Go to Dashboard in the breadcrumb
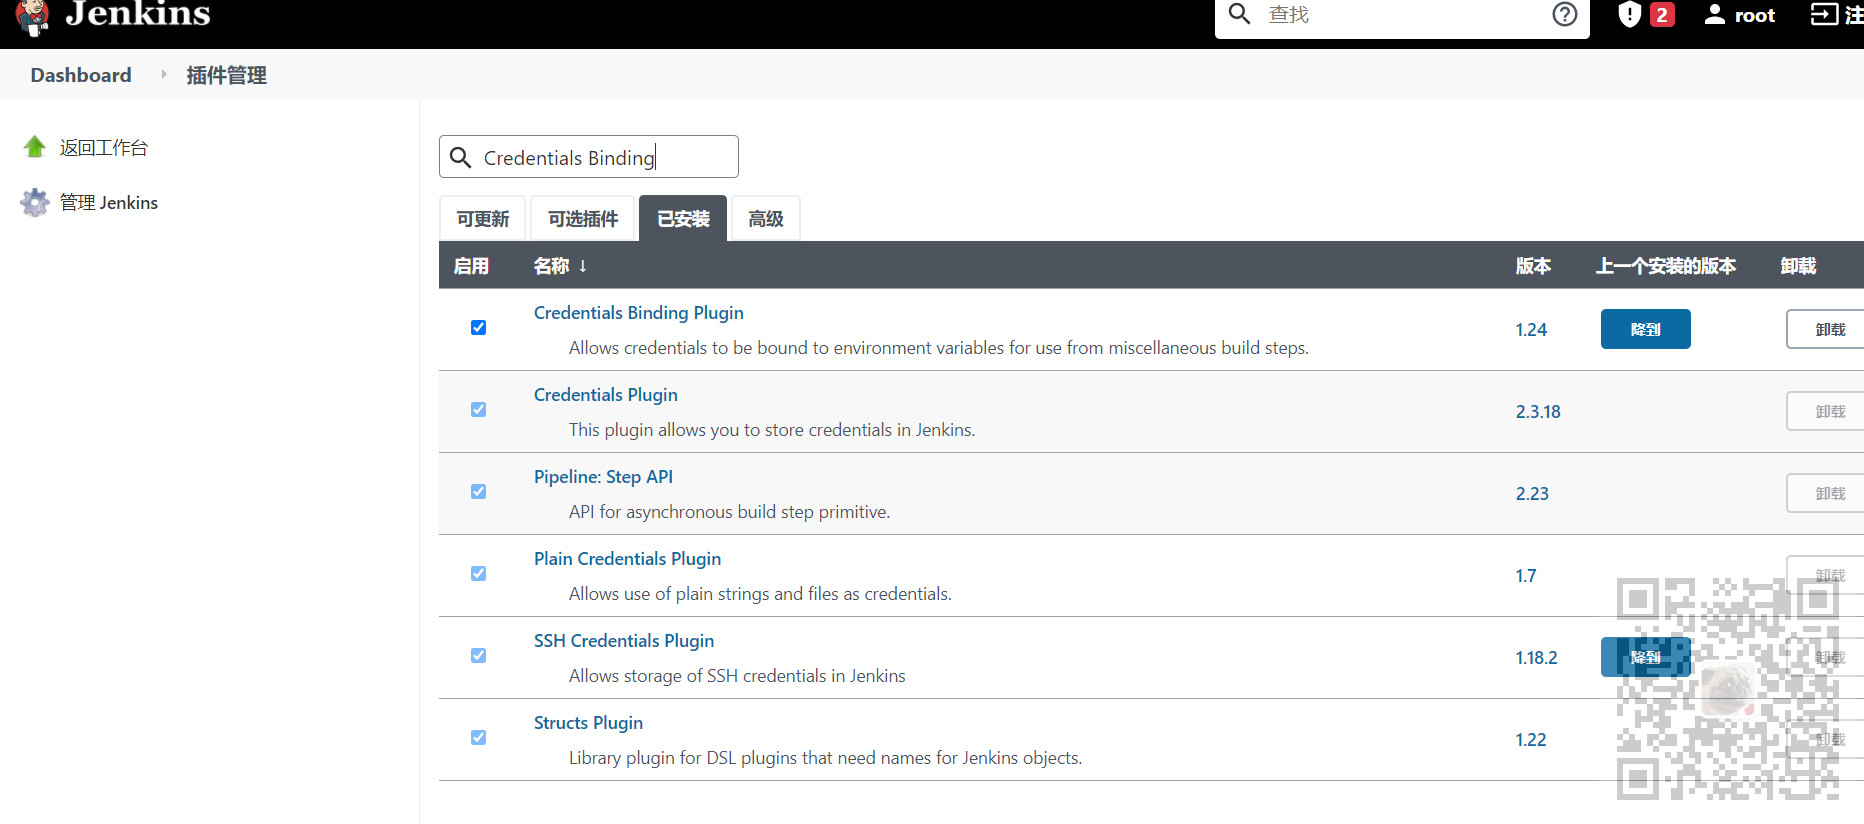 point(81,75)
